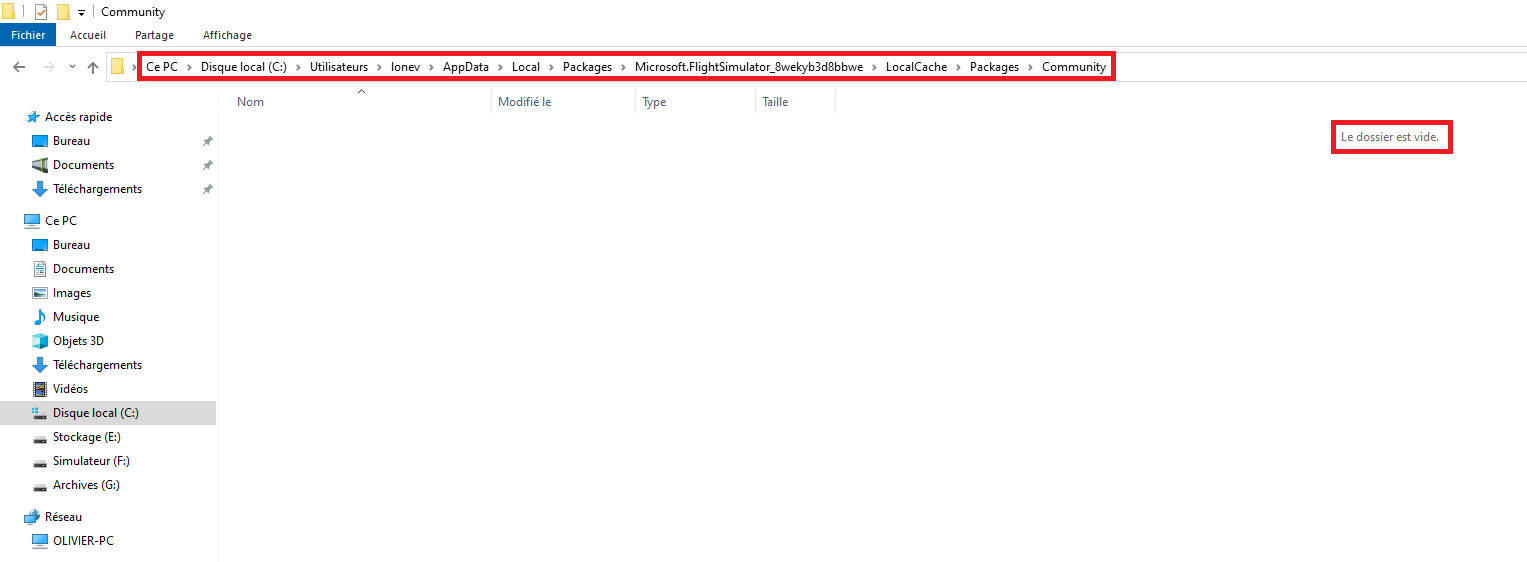Expand the chevron after Utilisateurs breadcrumb
Screen dimensions: 1527x562
(380, 67)
